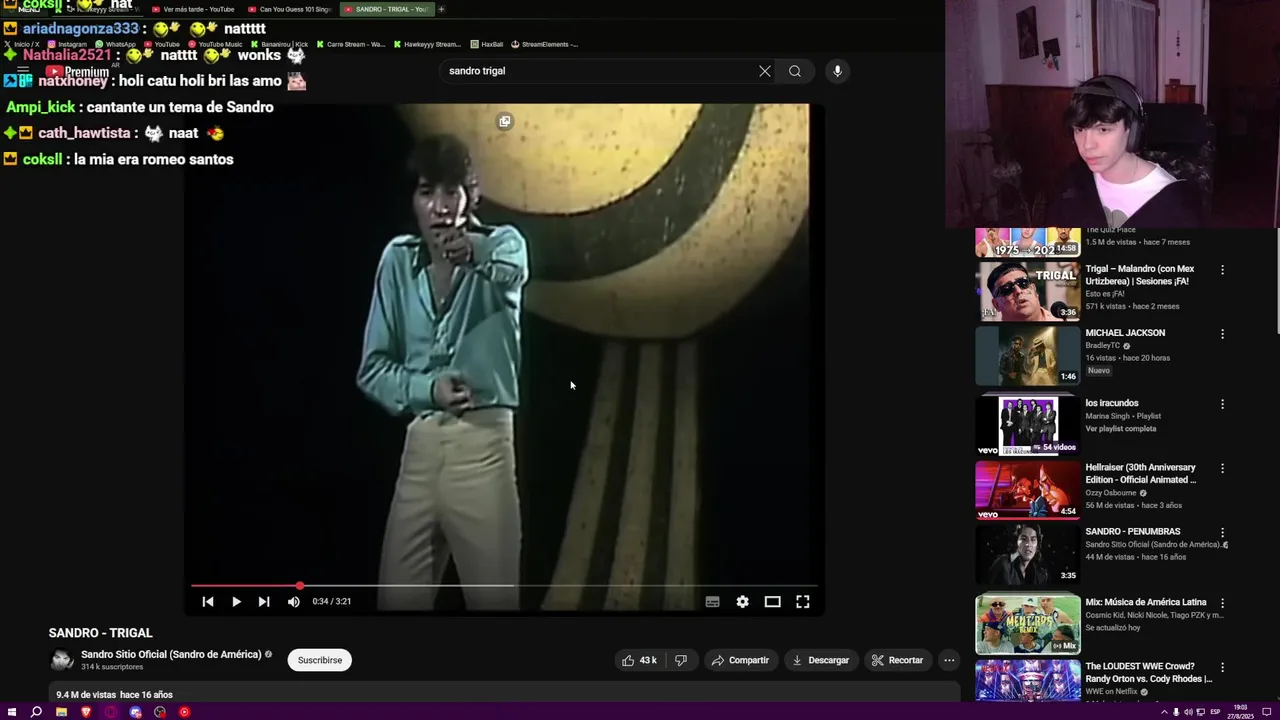
Task: Select the 'SANDRO - TRIGAL' browser tab
Action: click(386, 9)
